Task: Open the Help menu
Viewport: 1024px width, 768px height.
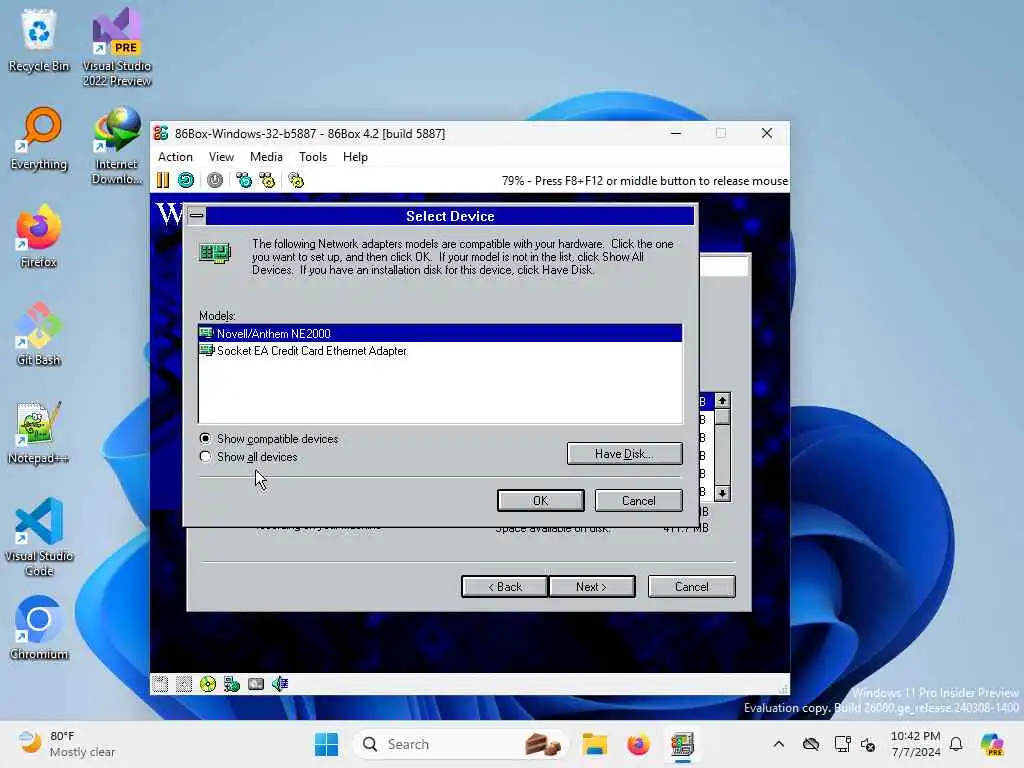Action: coord(355,157)
